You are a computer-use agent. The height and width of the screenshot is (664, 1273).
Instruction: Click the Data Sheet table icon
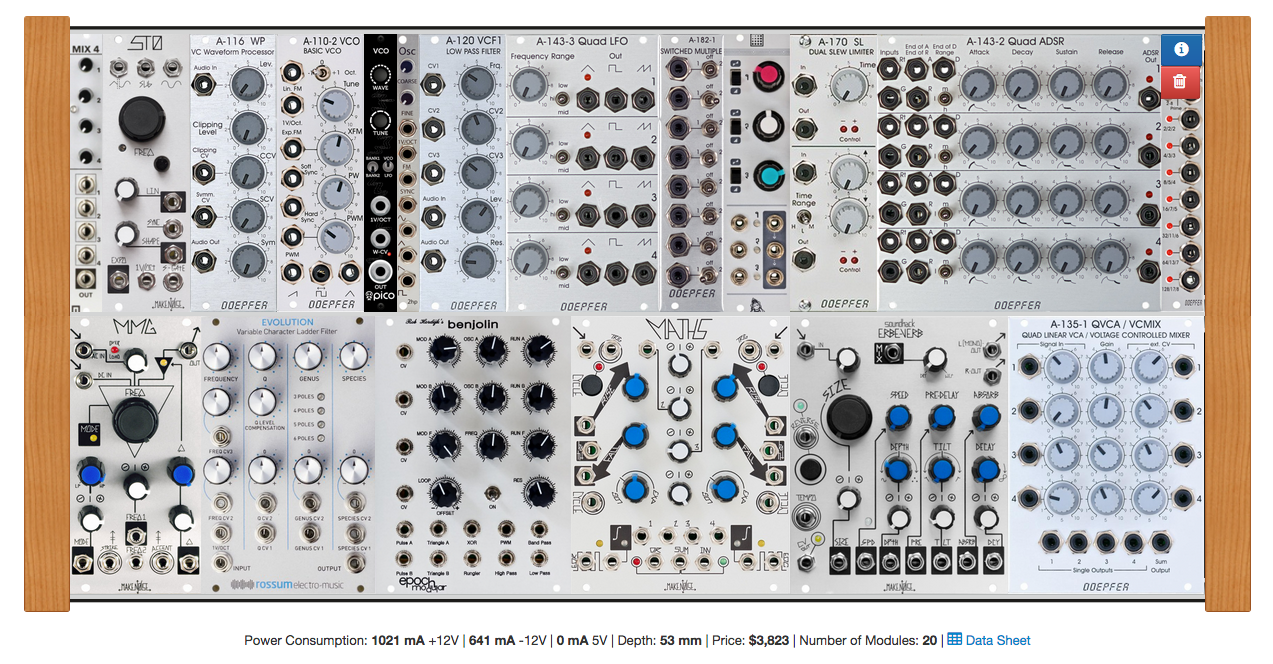954,640
